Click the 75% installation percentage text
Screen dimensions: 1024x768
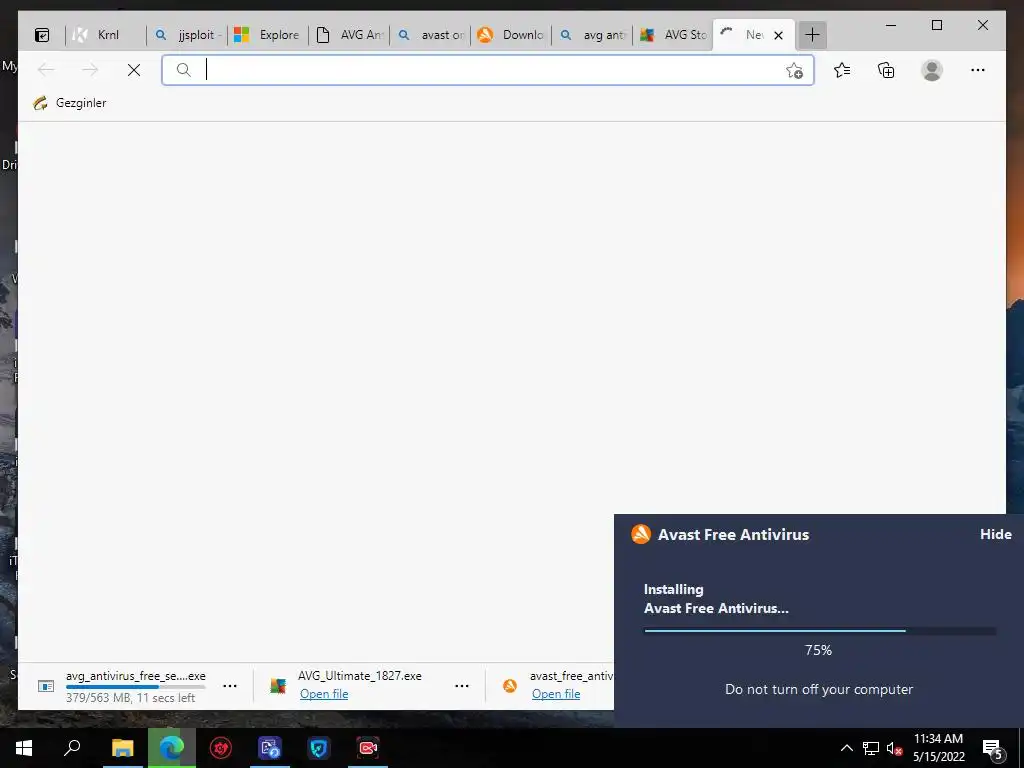point(818,650)
